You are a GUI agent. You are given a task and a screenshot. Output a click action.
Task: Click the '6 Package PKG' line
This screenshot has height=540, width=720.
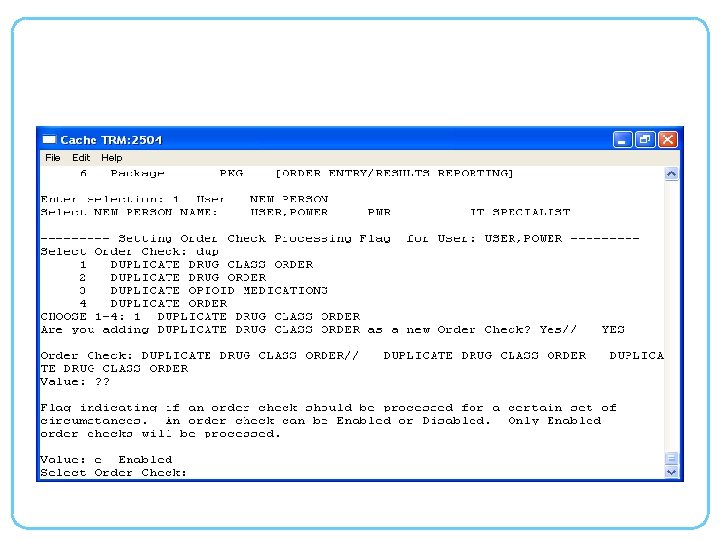[296, 173]
